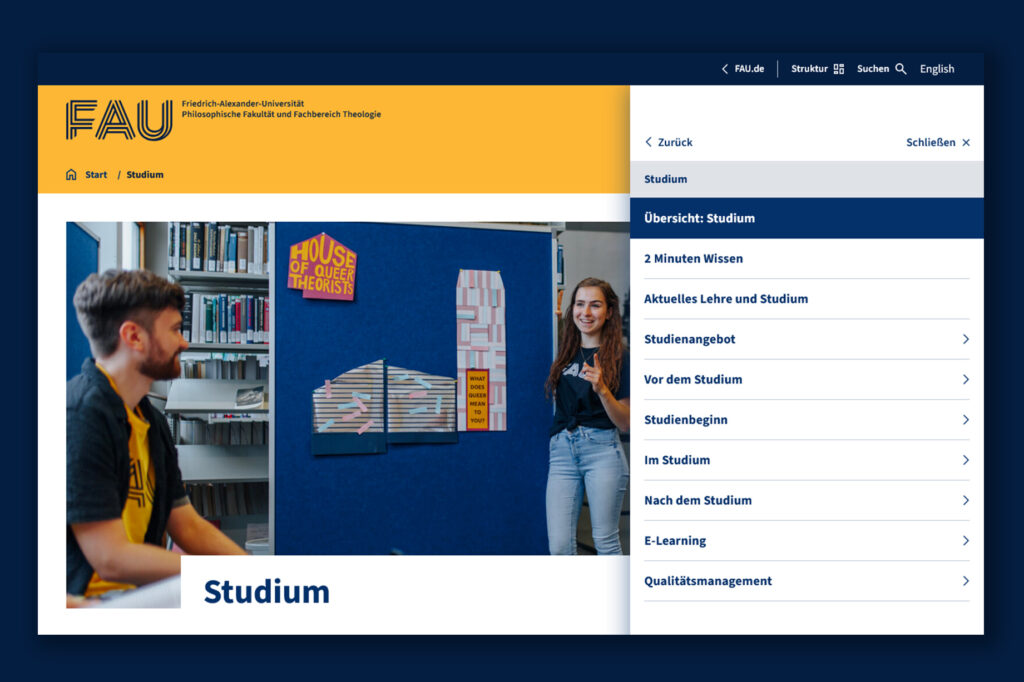Click the FAU logo
Screen dimensions: 1024x682
tap(118, 119)
